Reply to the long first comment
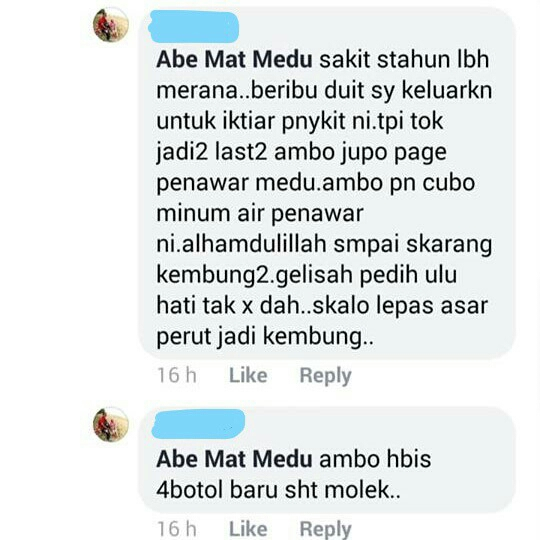Viewport: 540px width, 540px height. (325, 376)
